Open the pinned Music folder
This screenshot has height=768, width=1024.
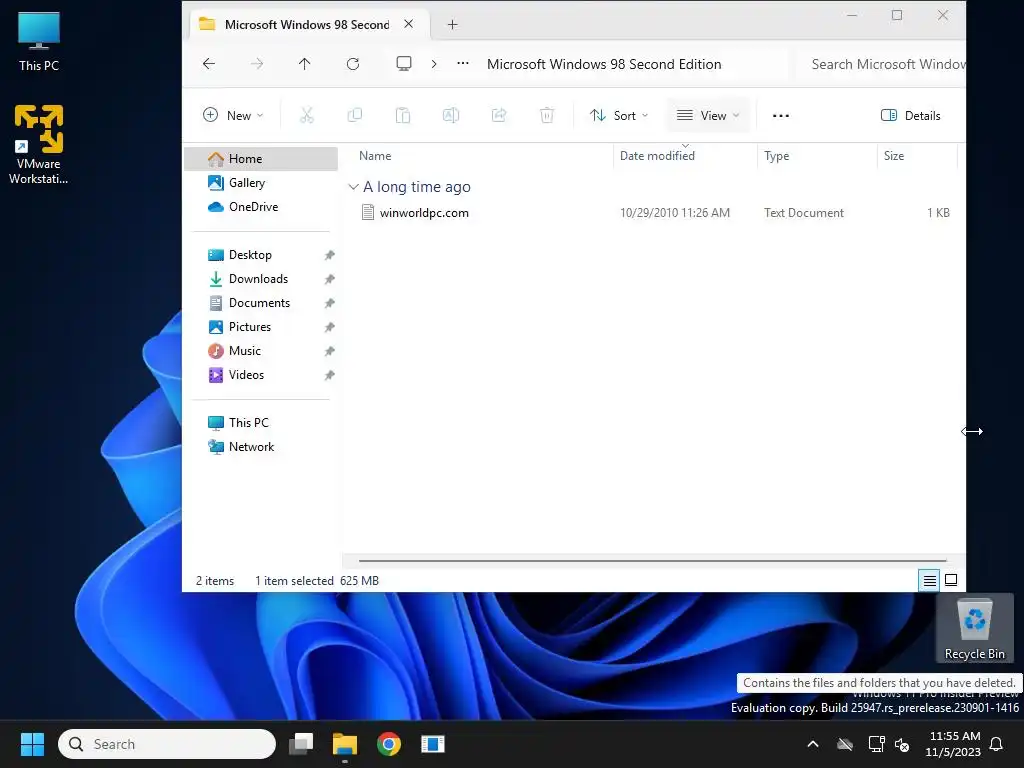tap(261, 351)
